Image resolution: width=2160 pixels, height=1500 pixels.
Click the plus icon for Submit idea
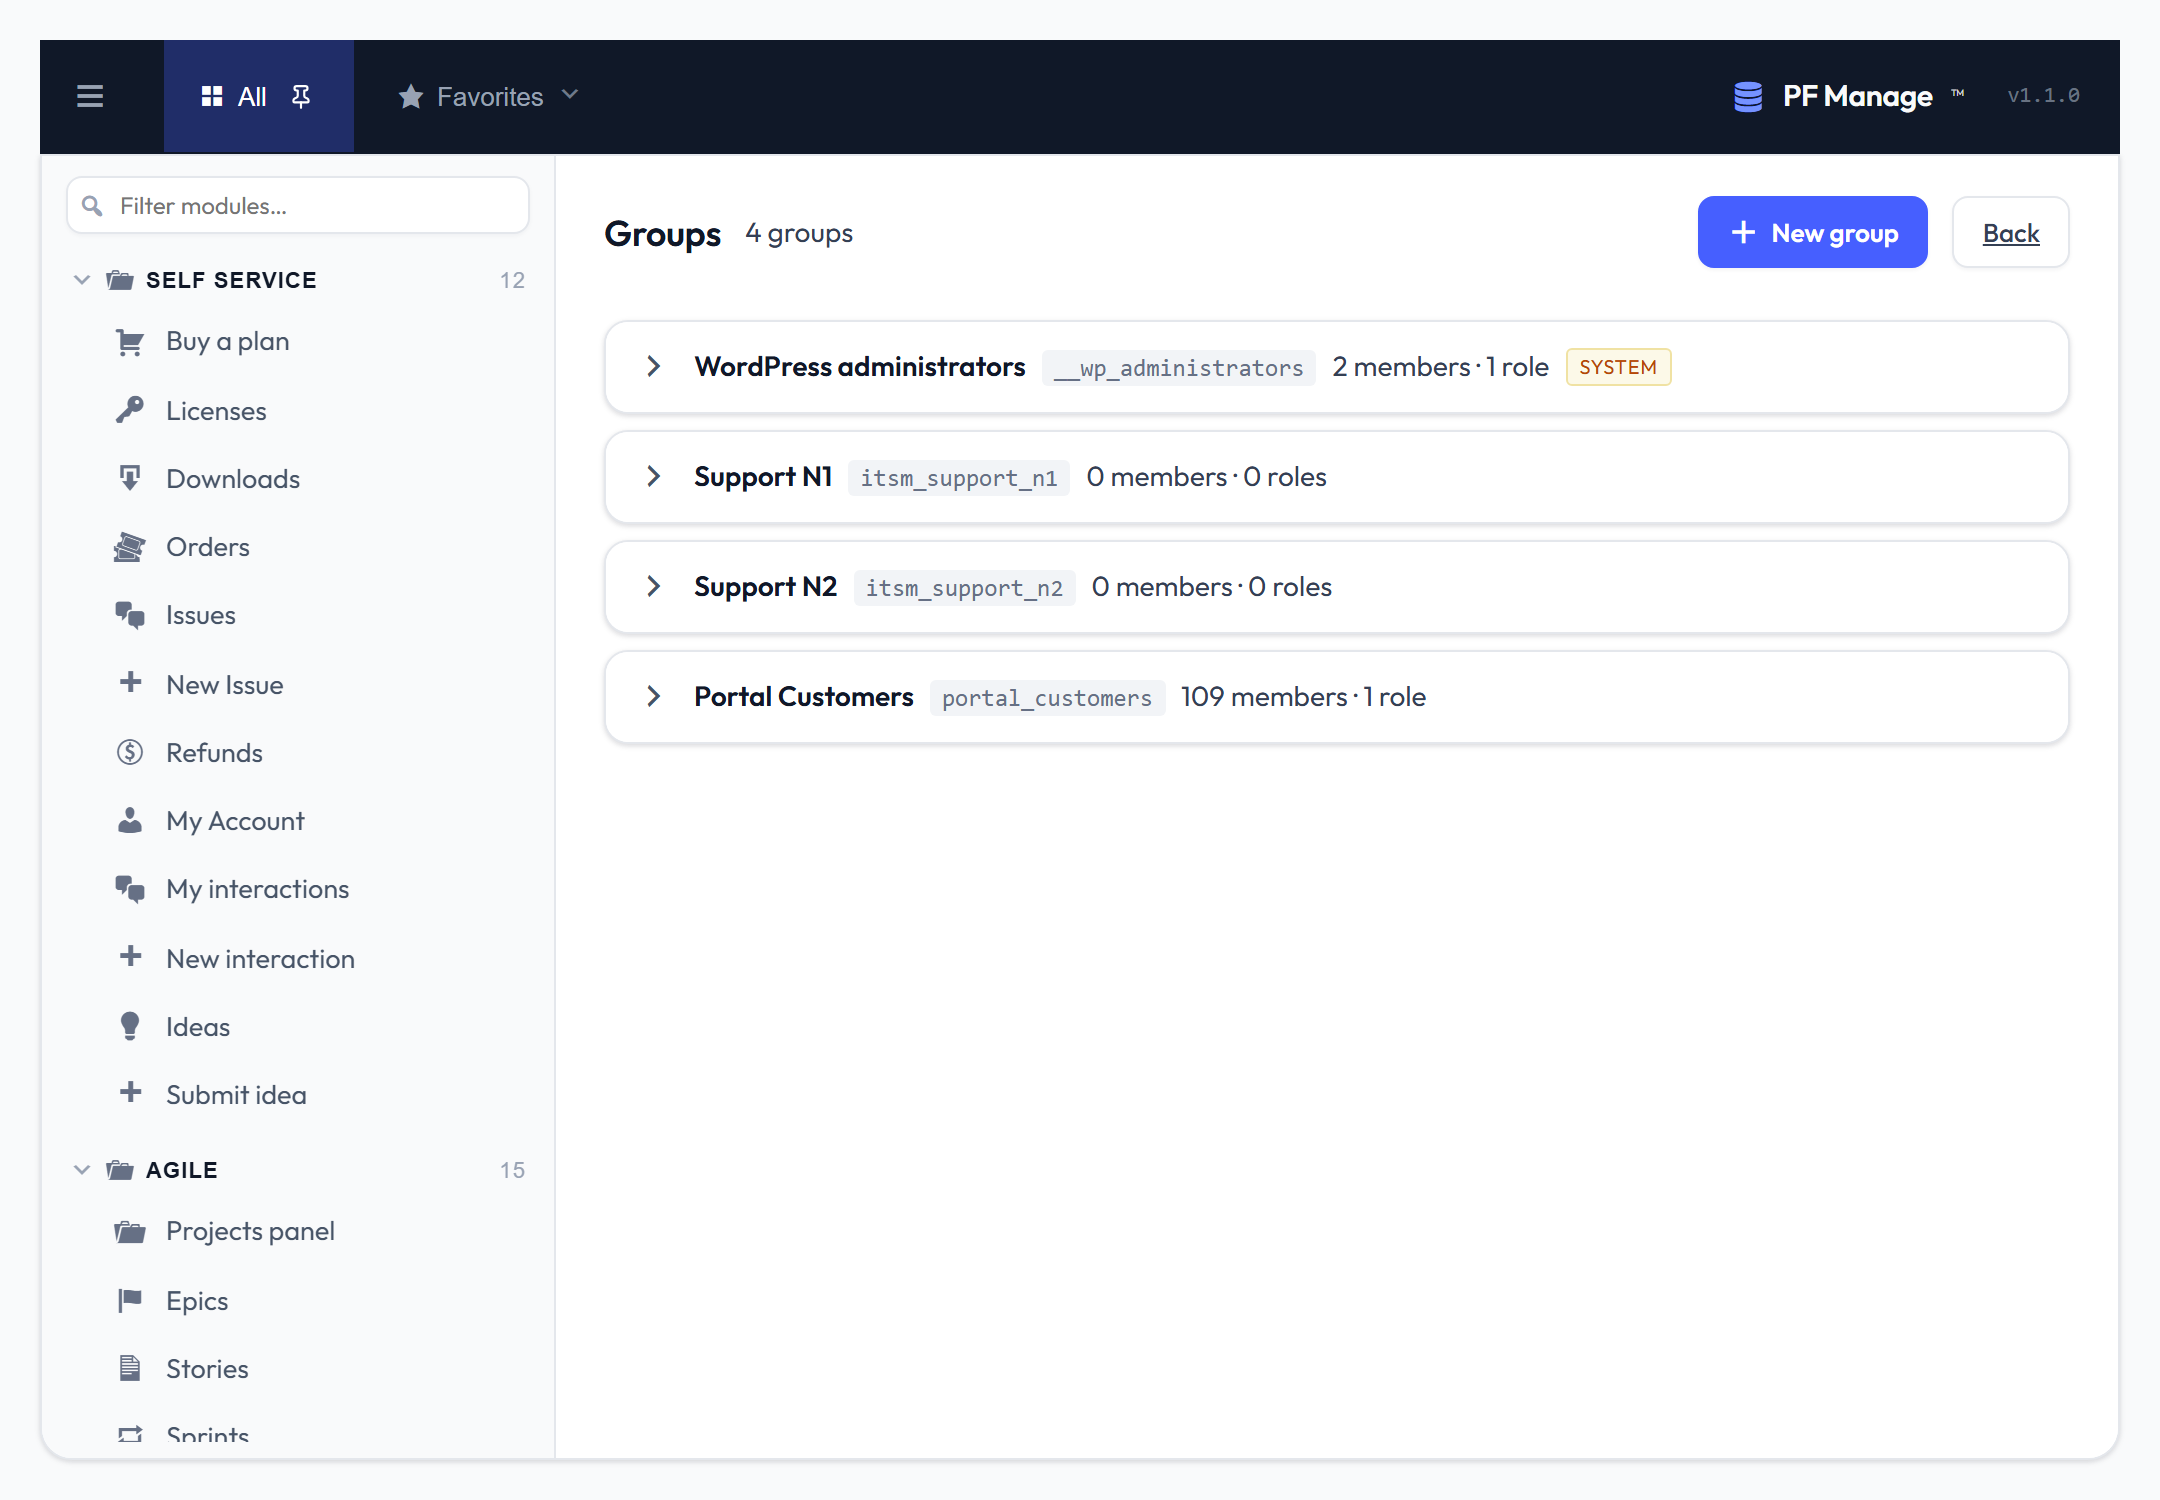pos(130,1093)
